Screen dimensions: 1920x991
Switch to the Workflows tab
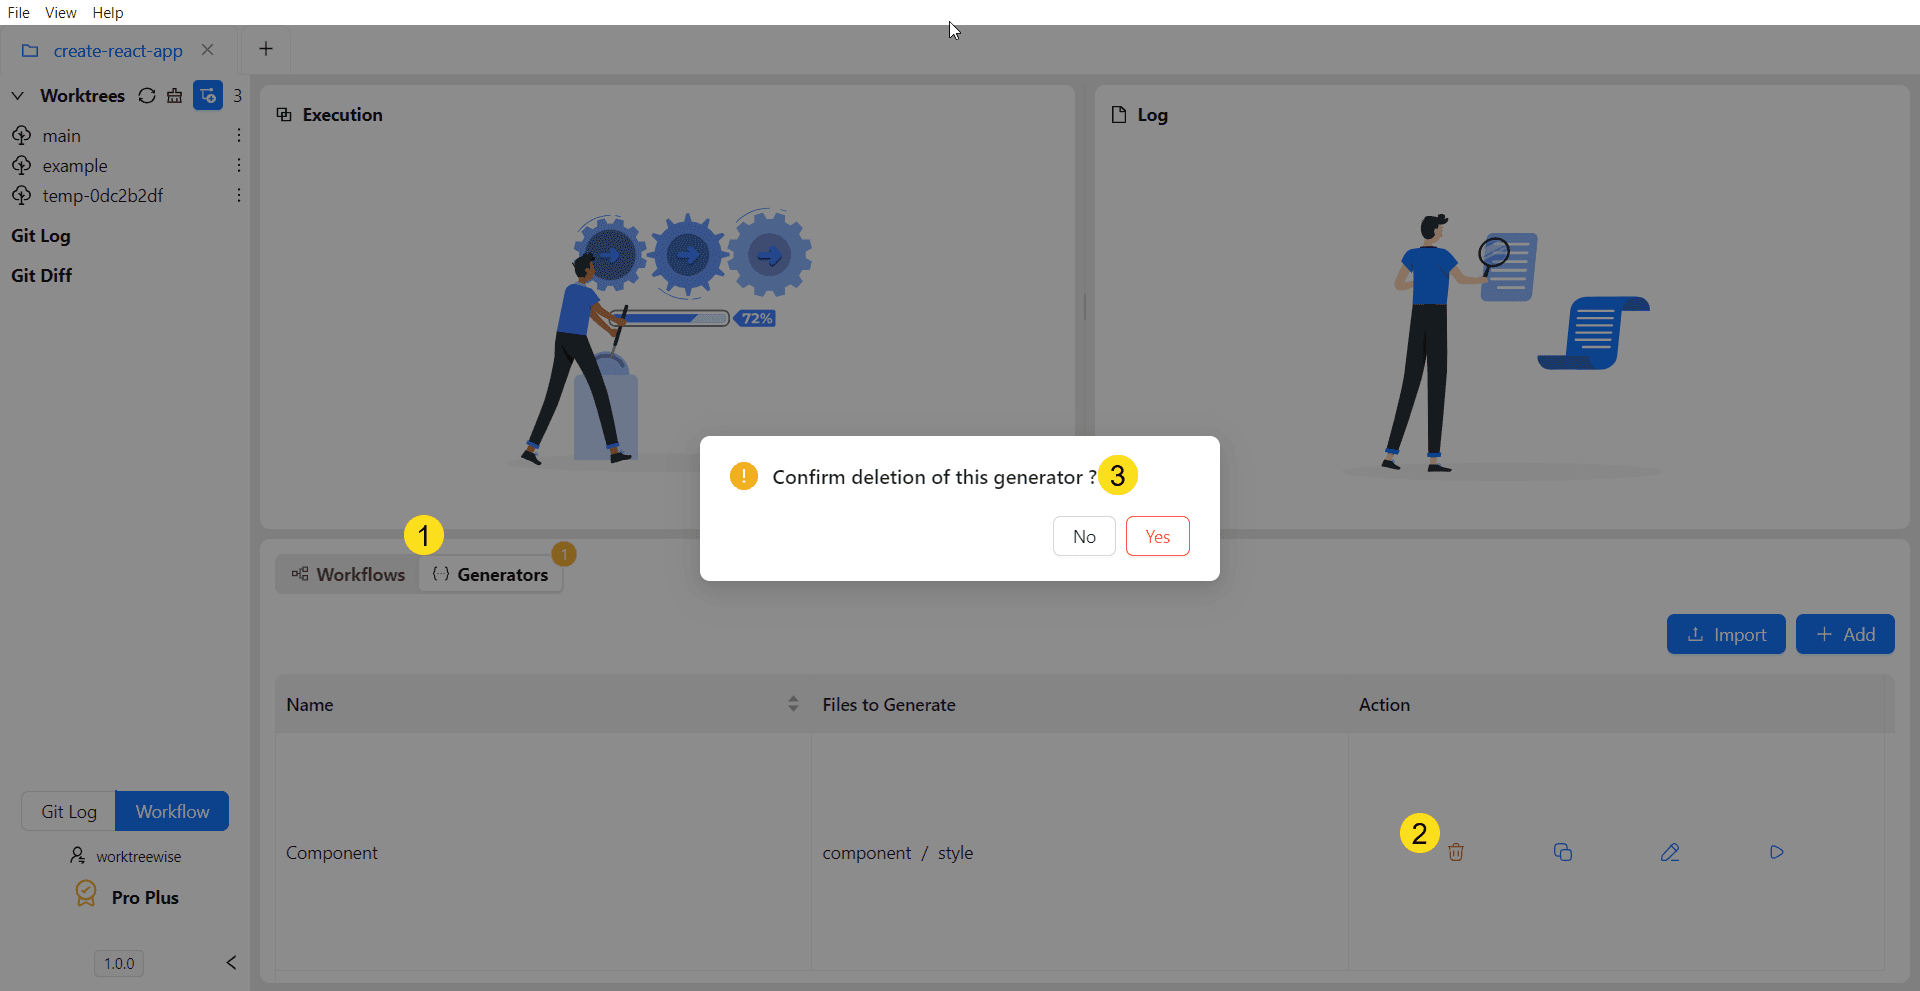[348, 575]
